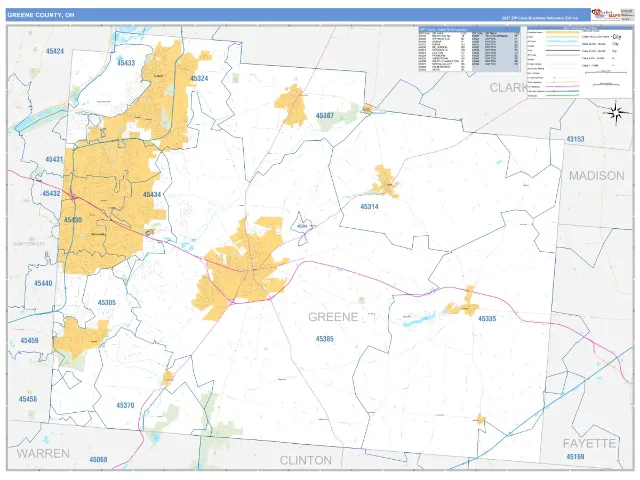Click the MONTGOMERY county label
This screenshot has height=480, width=640.
click(29, 244)
